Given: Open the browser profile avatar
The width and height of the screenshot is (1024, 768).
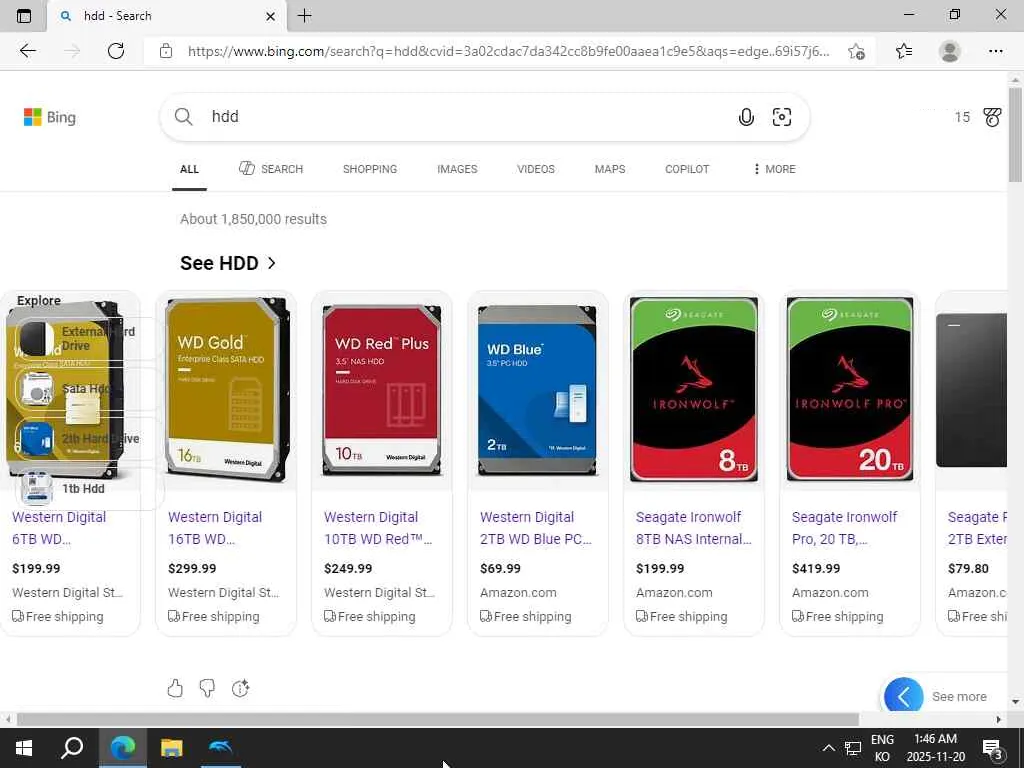Looking at the screenshot, I should pos(950,51).
